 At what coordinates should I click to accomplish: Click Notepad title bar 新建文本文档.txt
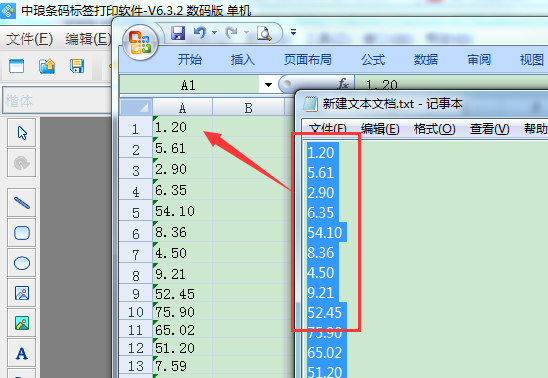[392, 104]
